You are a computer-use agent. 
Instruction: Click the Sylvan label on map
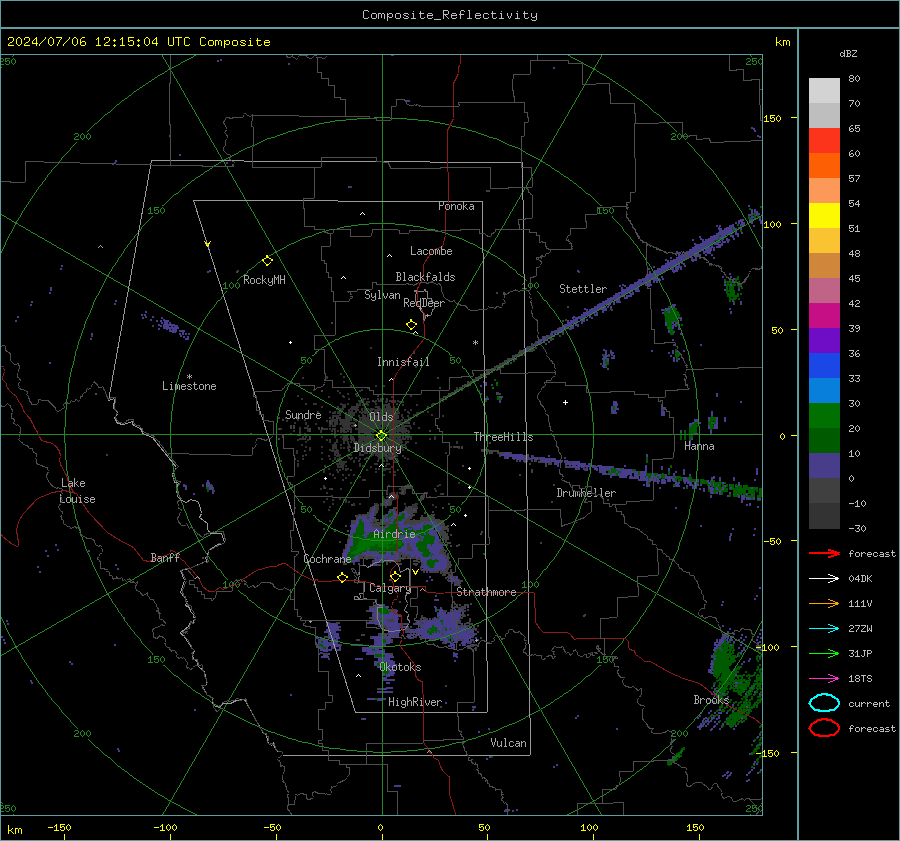point(382,295)
